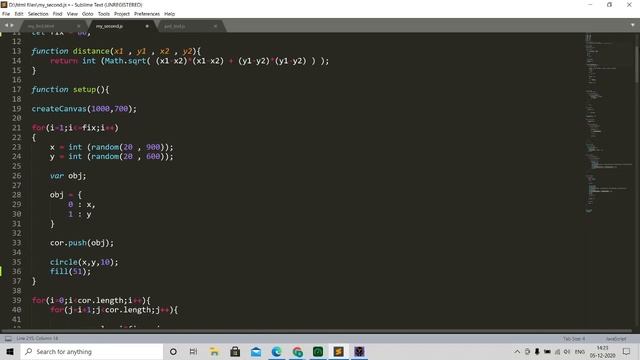Open the JavaScript syntax selector
The image size is (640, 360).
pyautogui.click(x=616, y=339)
